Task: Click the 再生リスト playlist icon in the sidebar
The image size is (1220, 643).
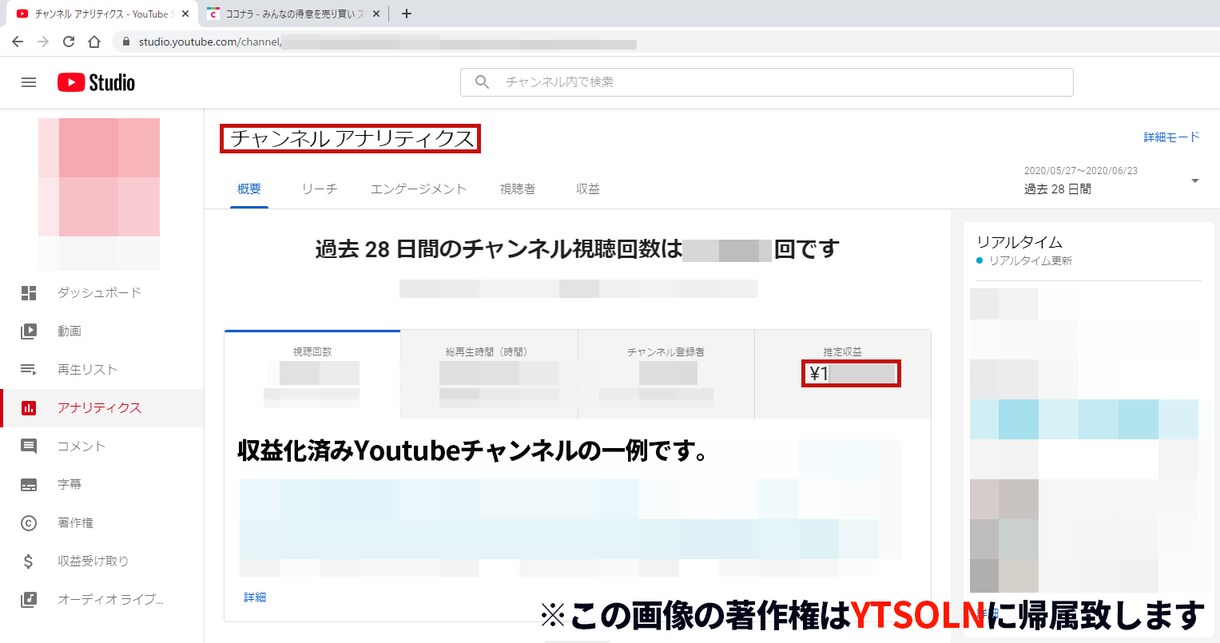Action: 29,369
